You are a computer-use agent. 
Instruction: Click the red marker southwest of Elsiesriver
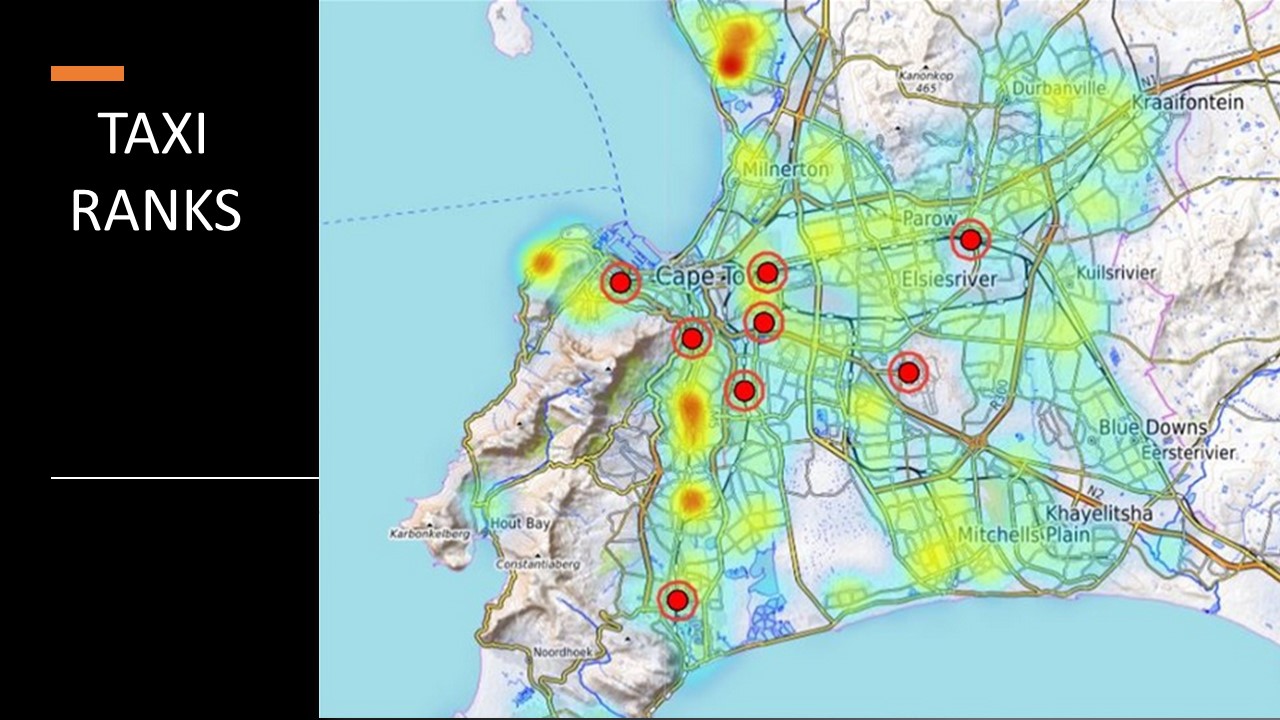coord(908,373)
